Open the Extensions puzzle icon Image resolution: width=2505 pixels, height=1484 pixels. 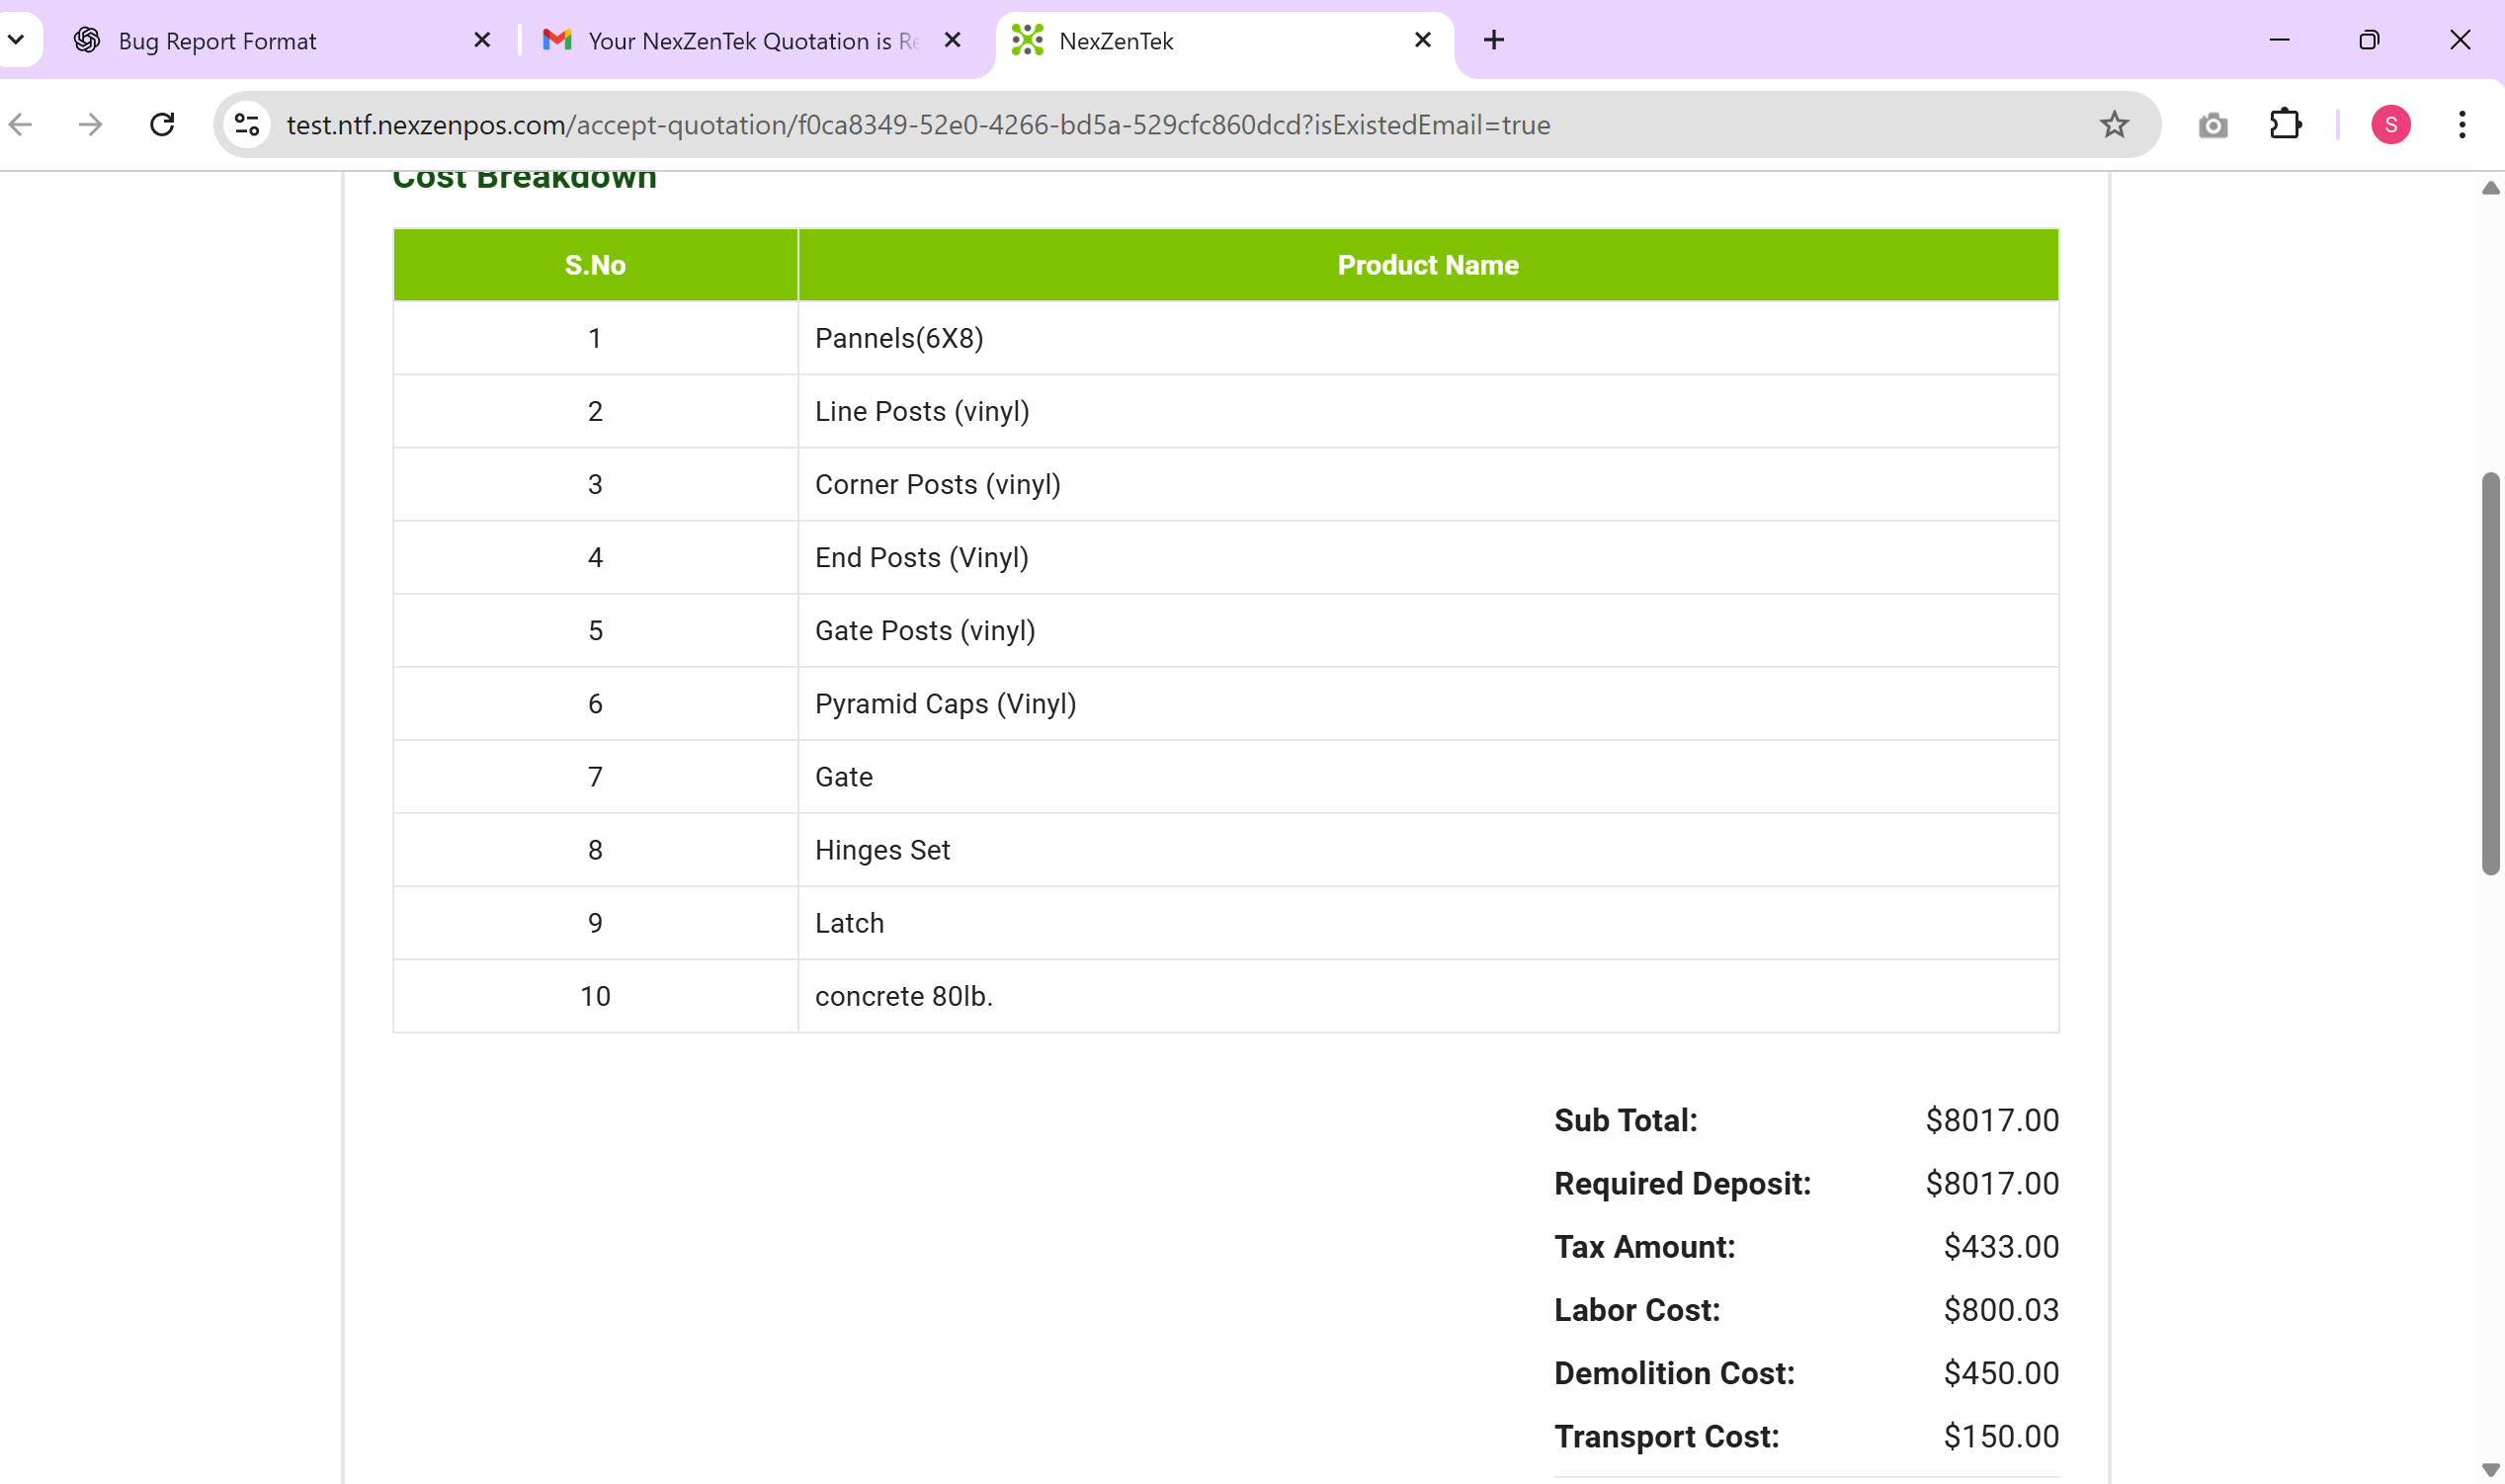tap(2285, 124)
